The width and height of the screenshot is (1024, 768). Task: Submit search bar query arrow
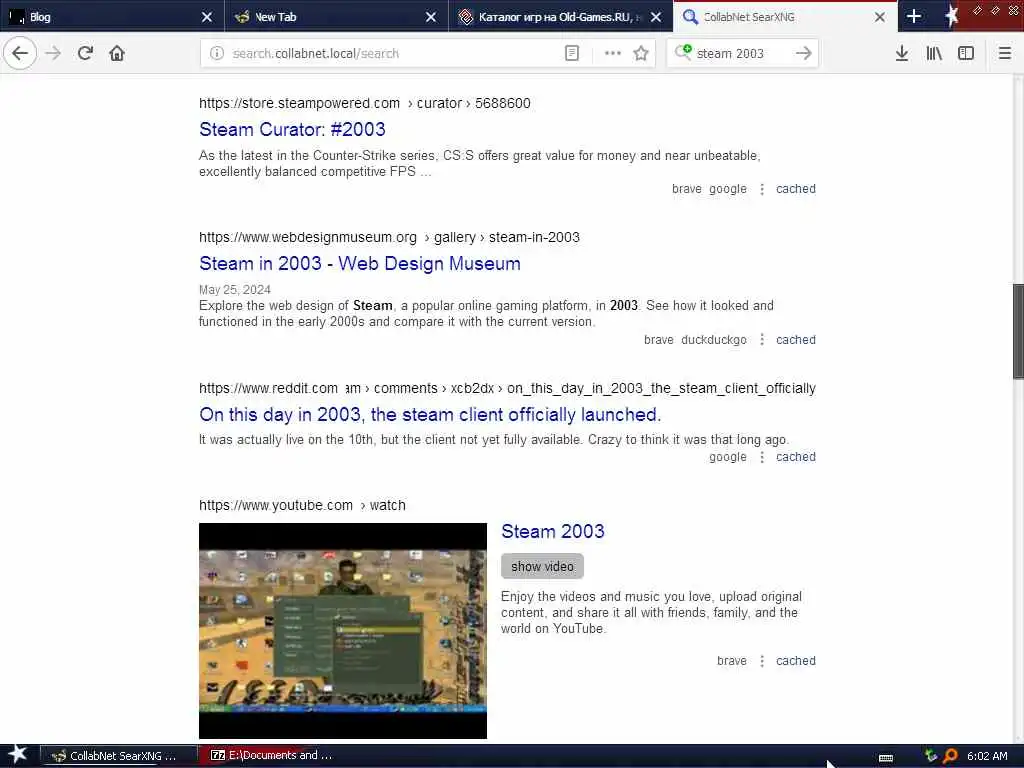coord(804,53)
